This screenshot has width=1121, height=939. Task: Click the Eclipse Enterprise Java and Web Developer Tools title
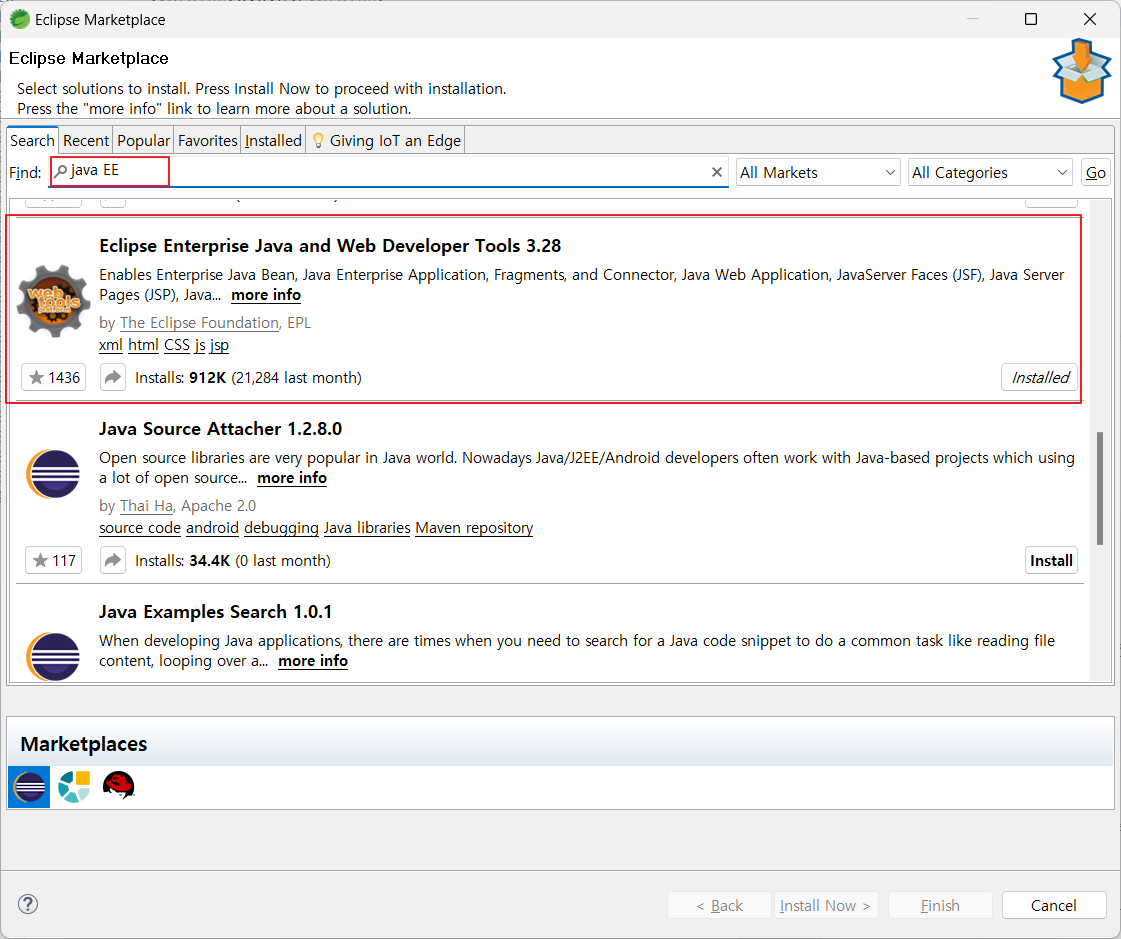point(330,246)
